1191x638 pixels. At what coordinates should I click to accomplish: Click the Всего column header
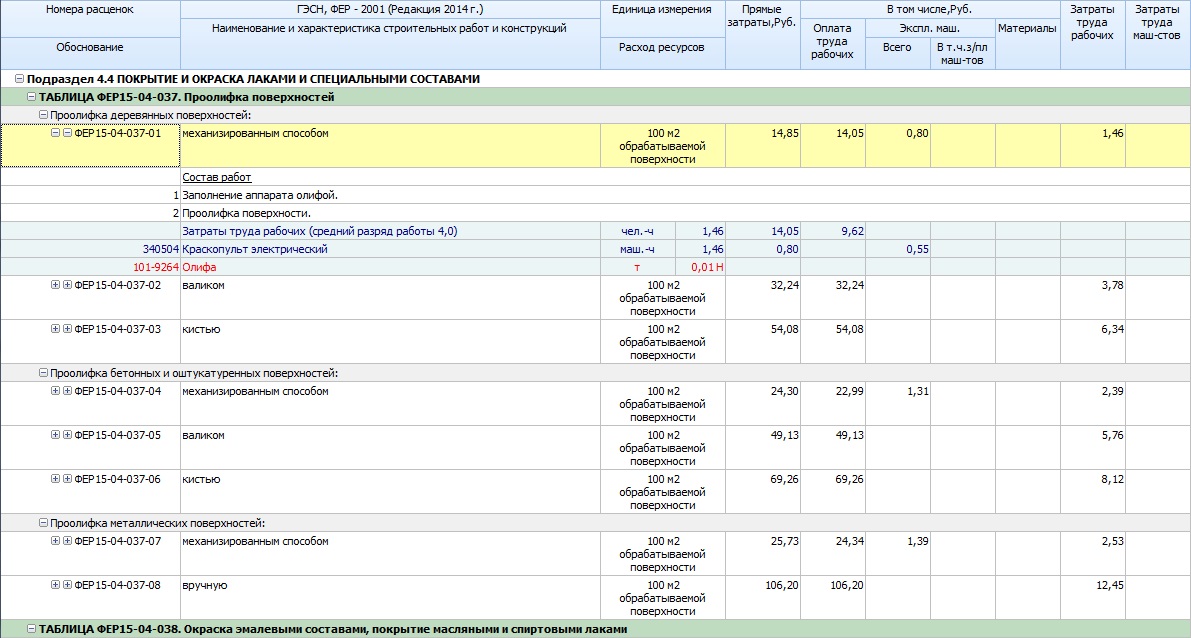tap(898, 53)
